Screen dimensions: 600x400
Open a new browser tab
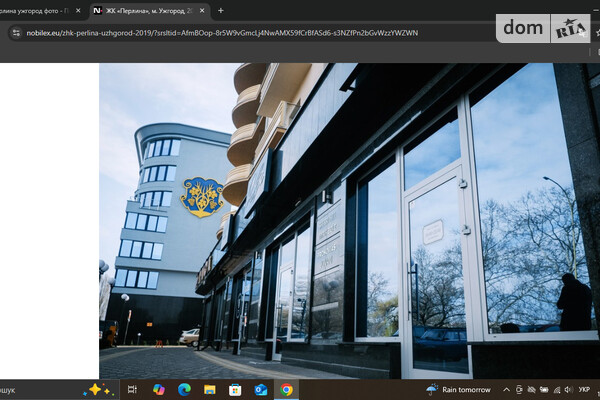220,10
